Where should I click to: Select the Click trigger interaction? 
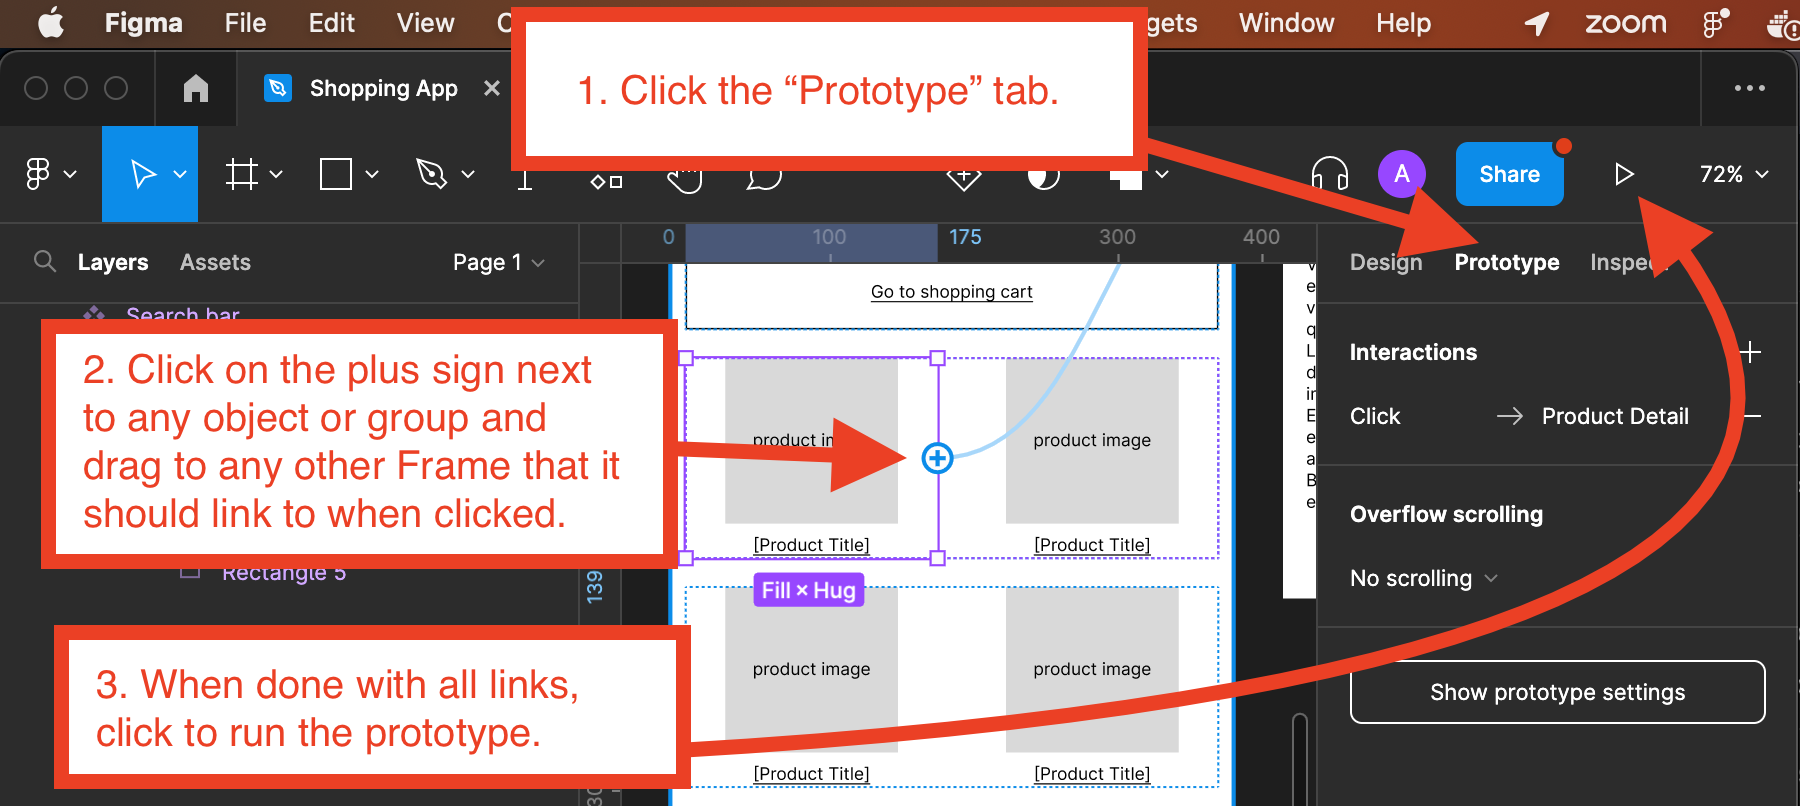(x=1375, y=416)
